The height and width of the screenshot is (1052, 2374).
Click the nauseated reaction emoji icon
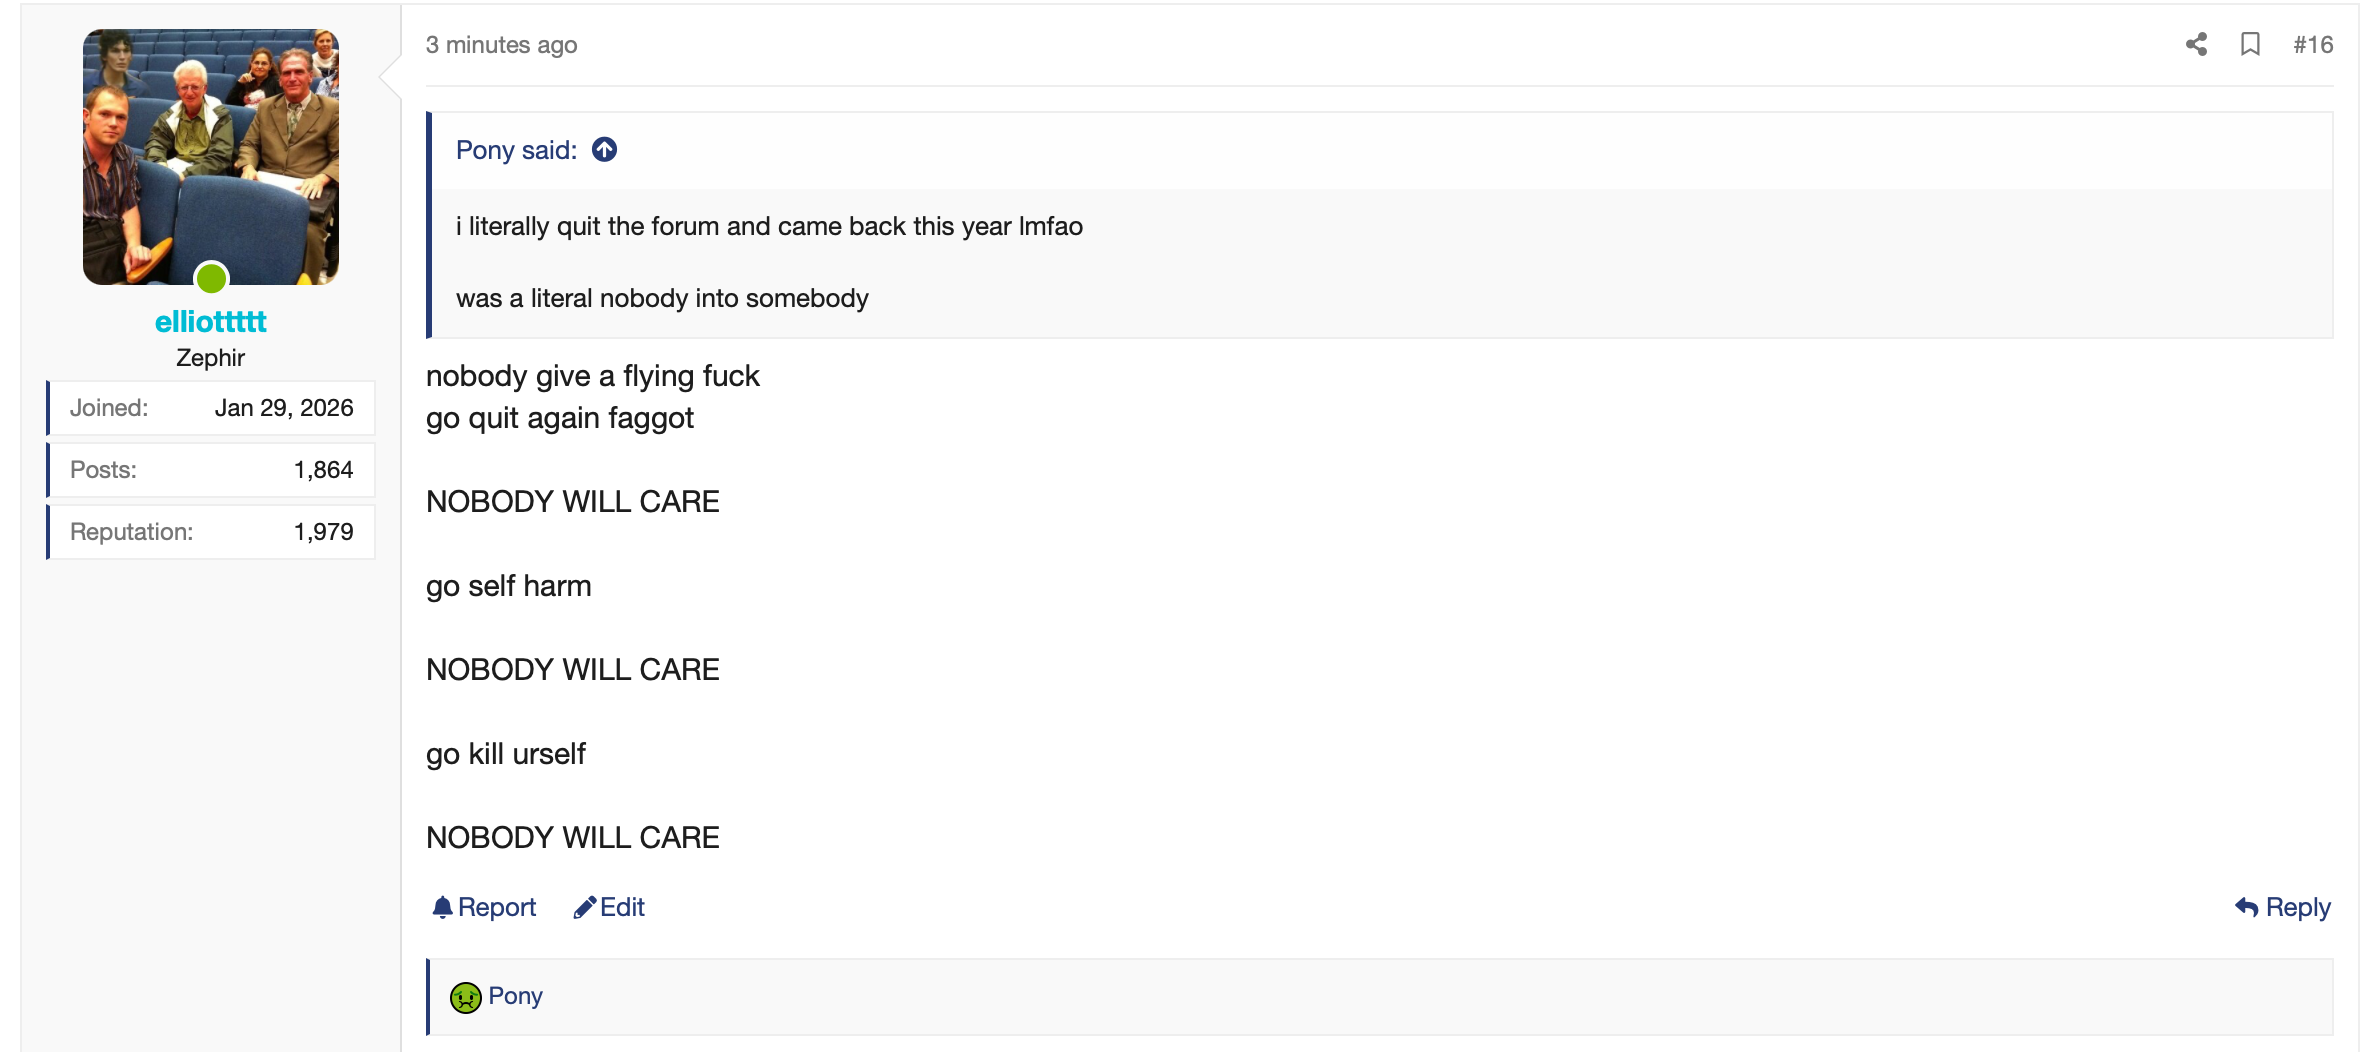point(465,997)
